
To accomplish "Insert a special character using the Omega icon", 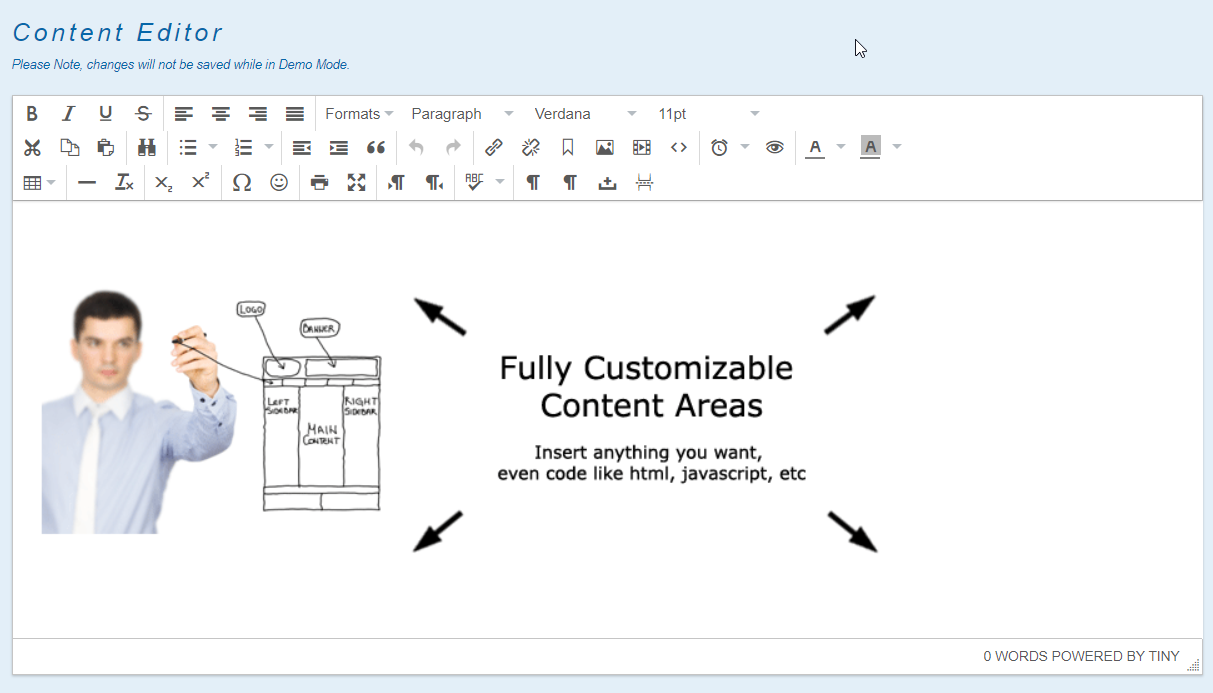I will pyautogui.click(x=242, y=182).
